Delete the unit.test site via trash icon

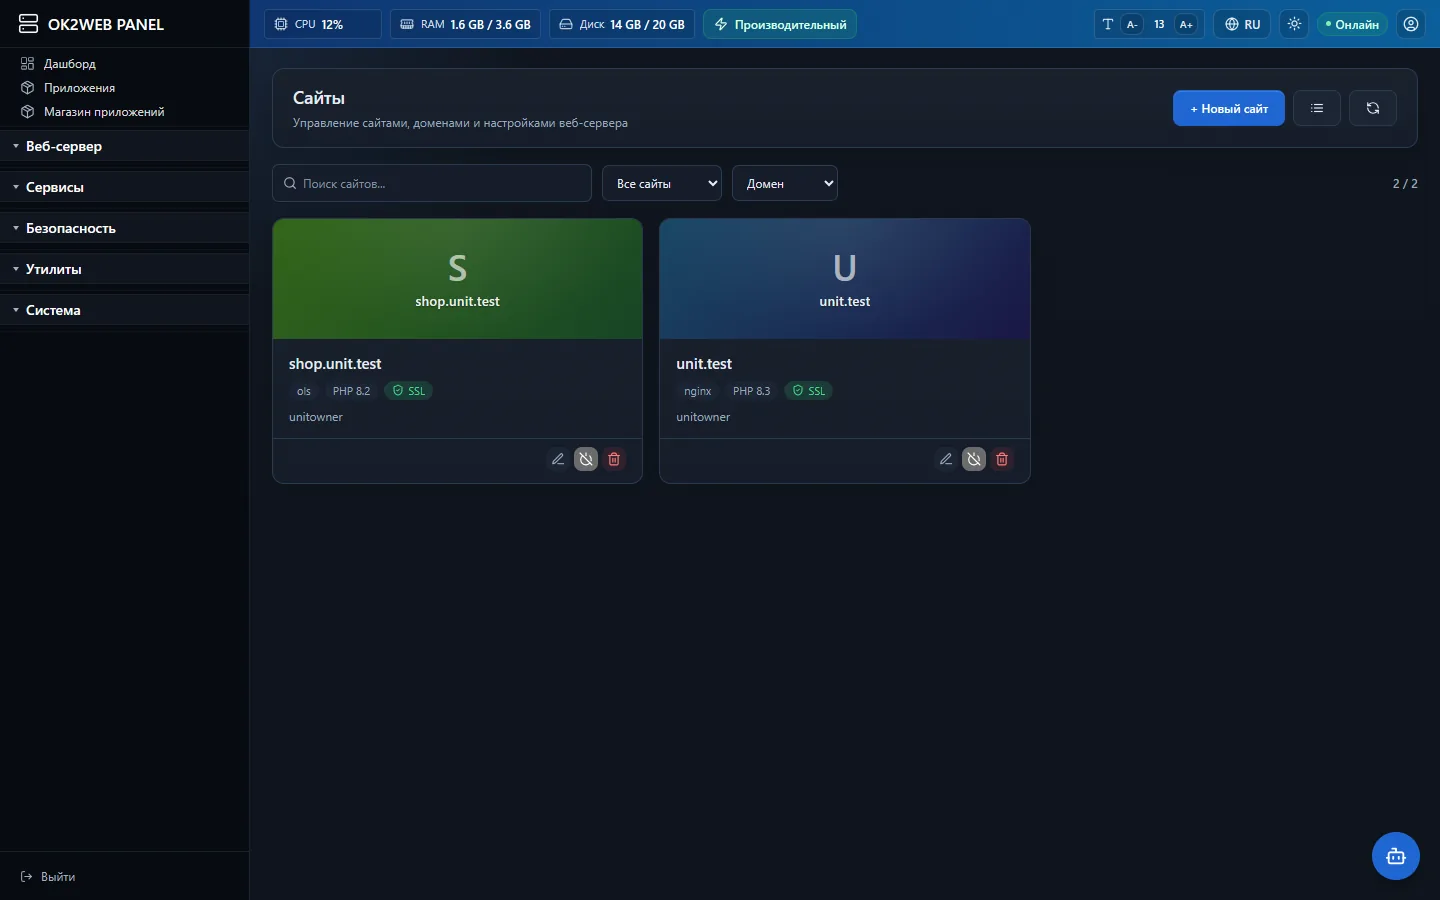tap(1002, 459)
